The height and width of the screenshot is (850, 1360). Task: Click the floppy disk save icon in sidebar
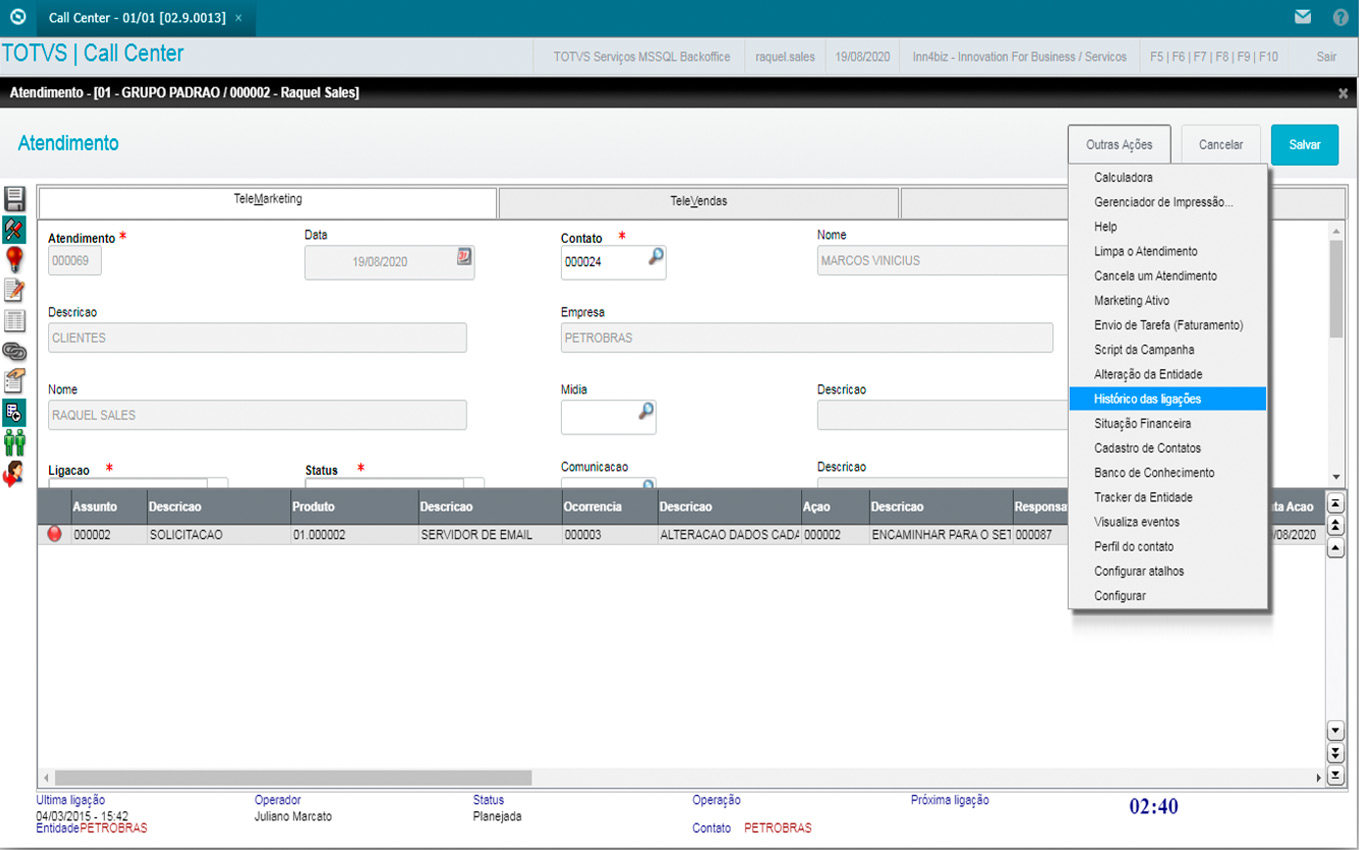coord(15,199)
